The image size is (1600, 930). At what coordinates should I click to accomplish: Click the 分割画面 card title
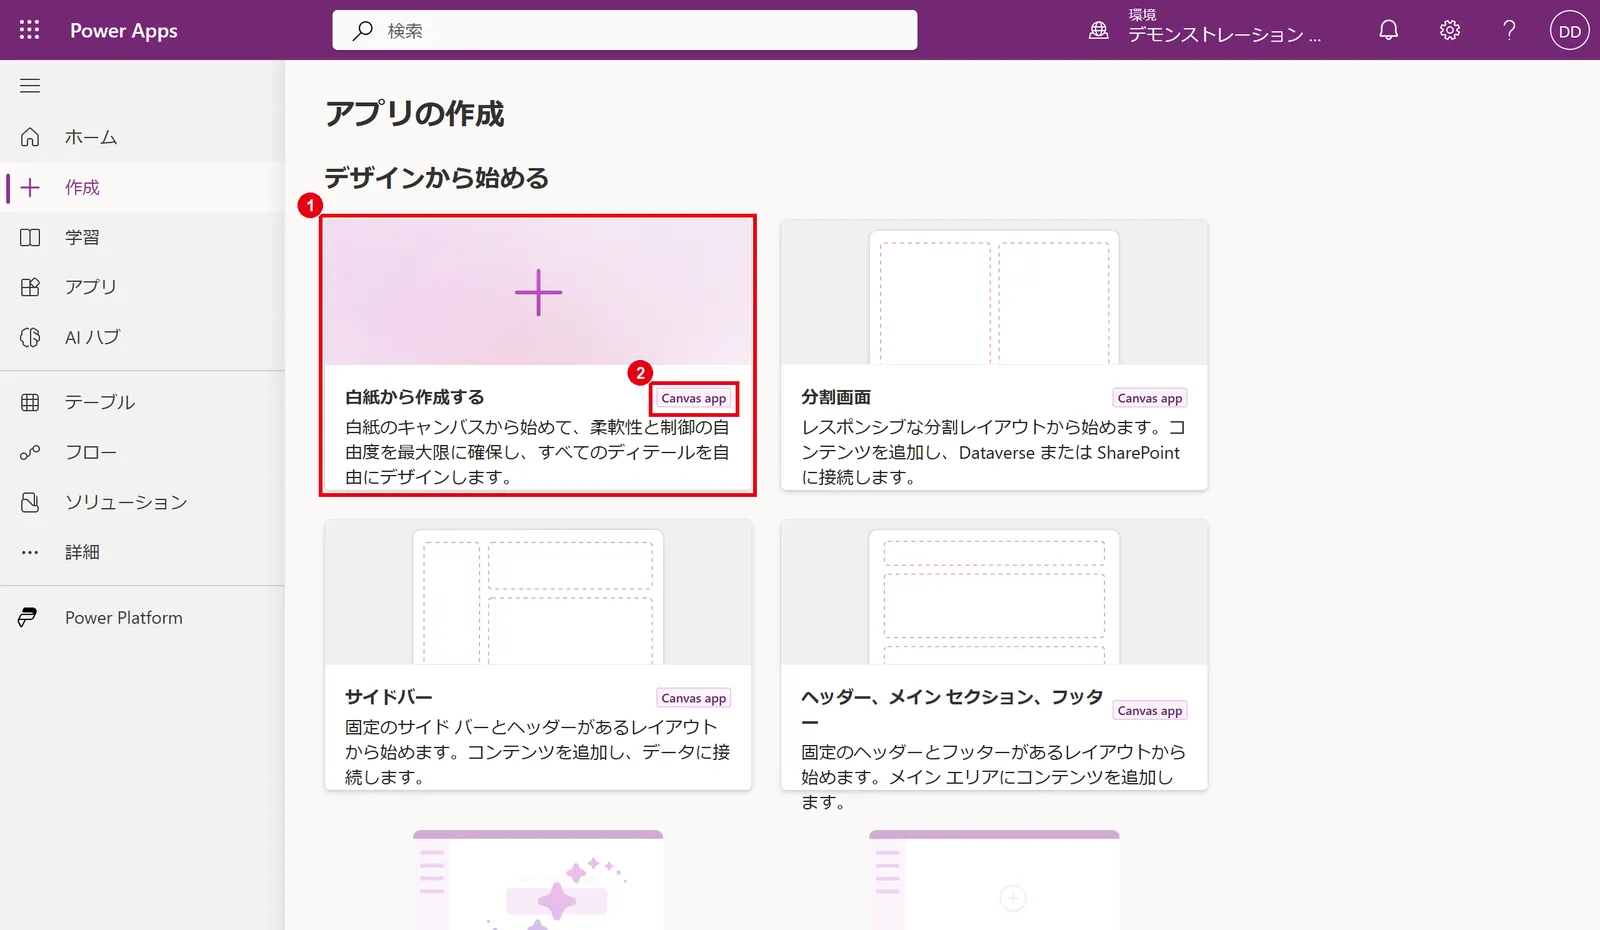[836, 397]
